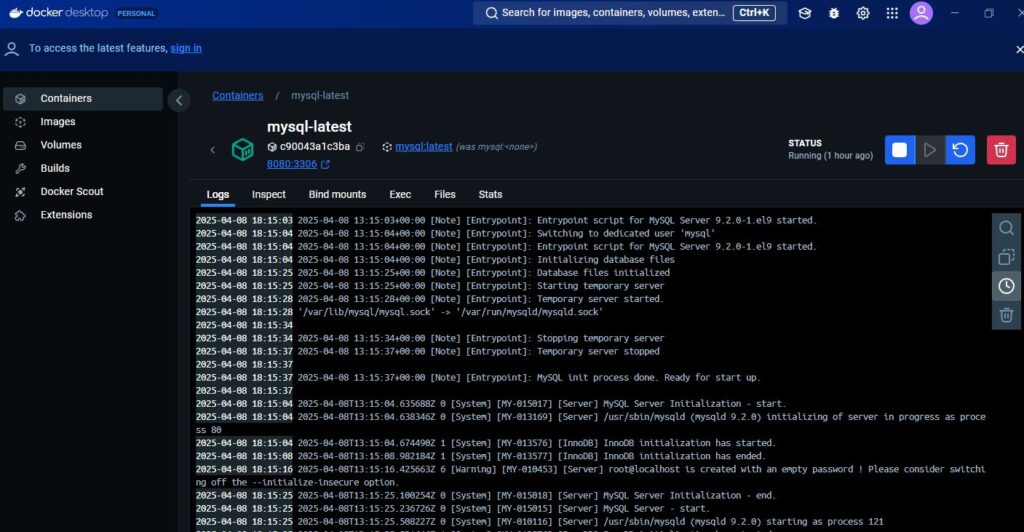Delete the container with red trash button

tap(1001, 150)
